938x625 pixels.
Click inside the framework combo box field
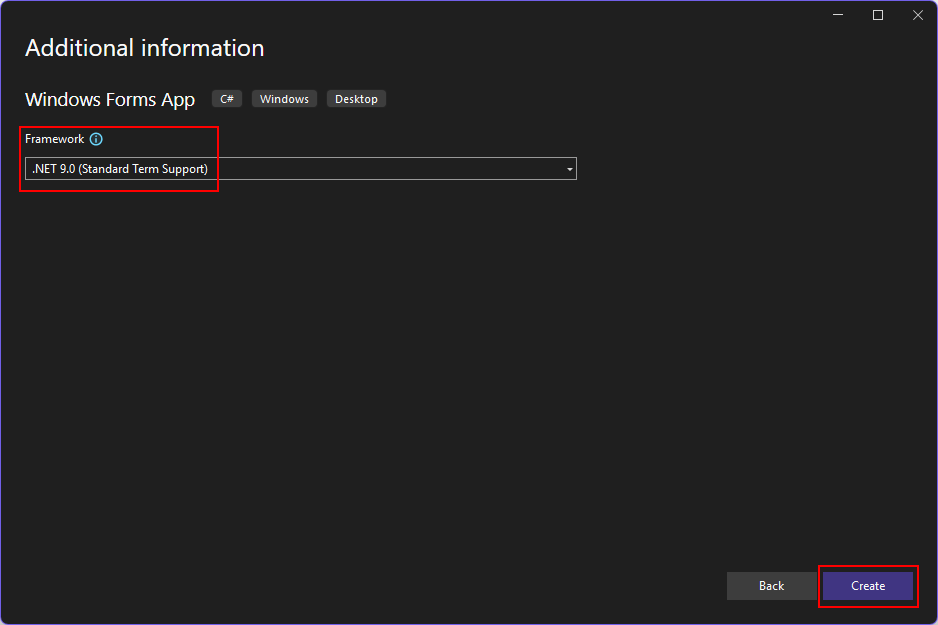(x=300, y=168)
